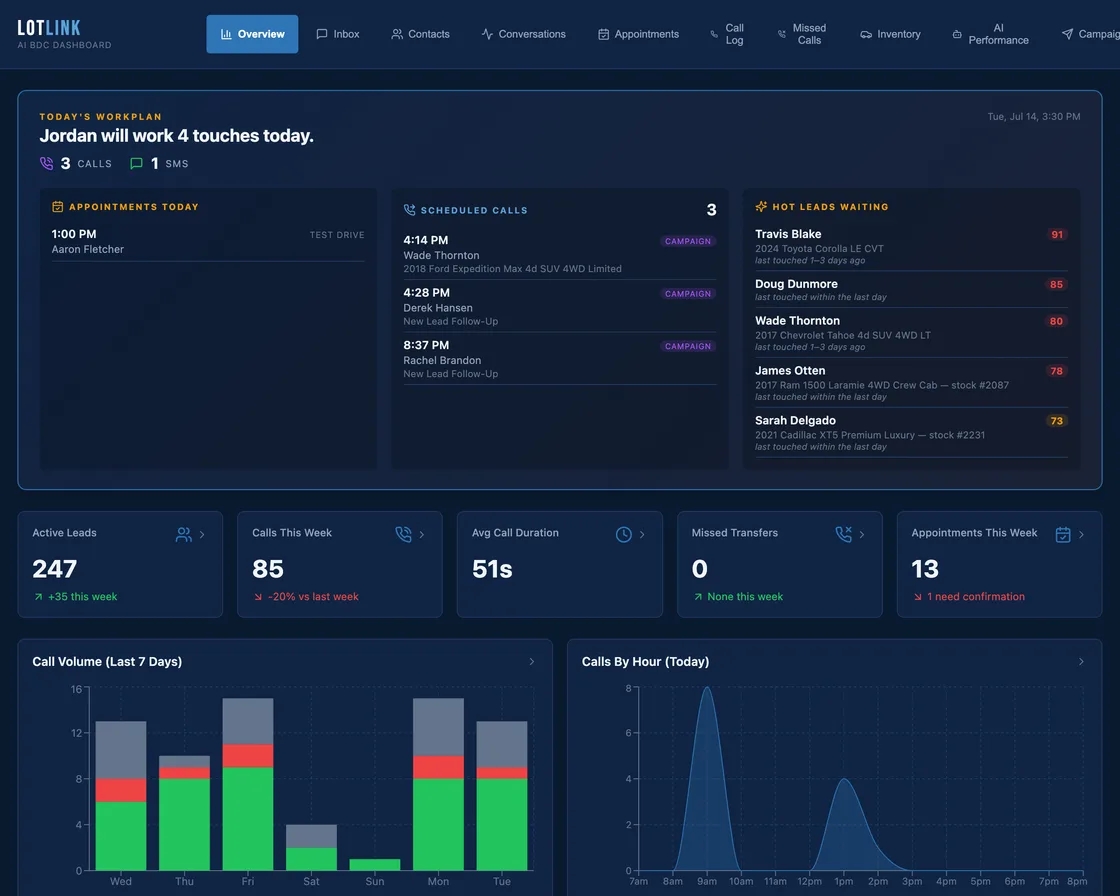Open Missed Transfers details chevron
Image resolution: width=1120 pixels, height=896 pixels.
[x=862, y=534]
